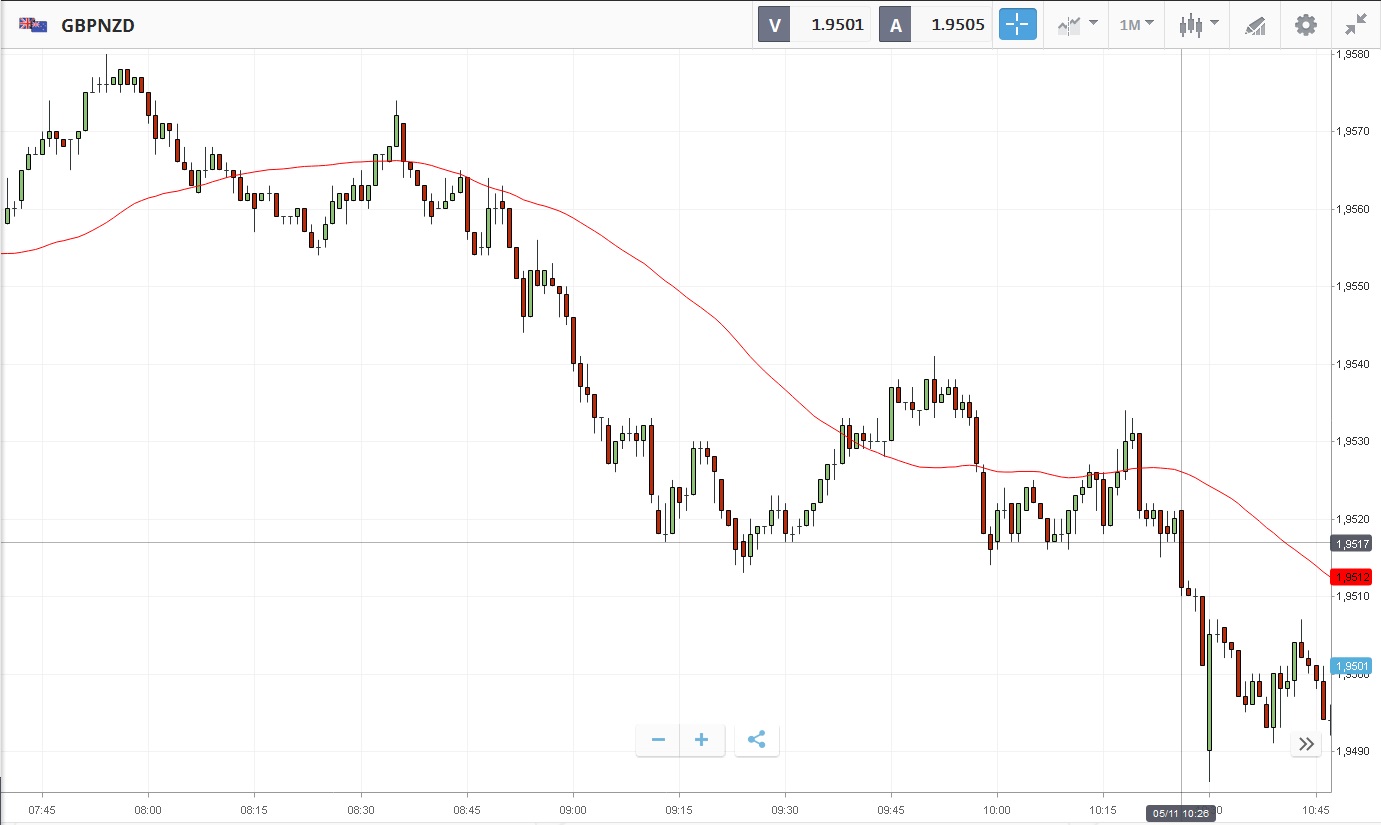This screenshot has height=825, width=1381.
Task: Open the drawing and indicators tool
Action: point(1255,25)
